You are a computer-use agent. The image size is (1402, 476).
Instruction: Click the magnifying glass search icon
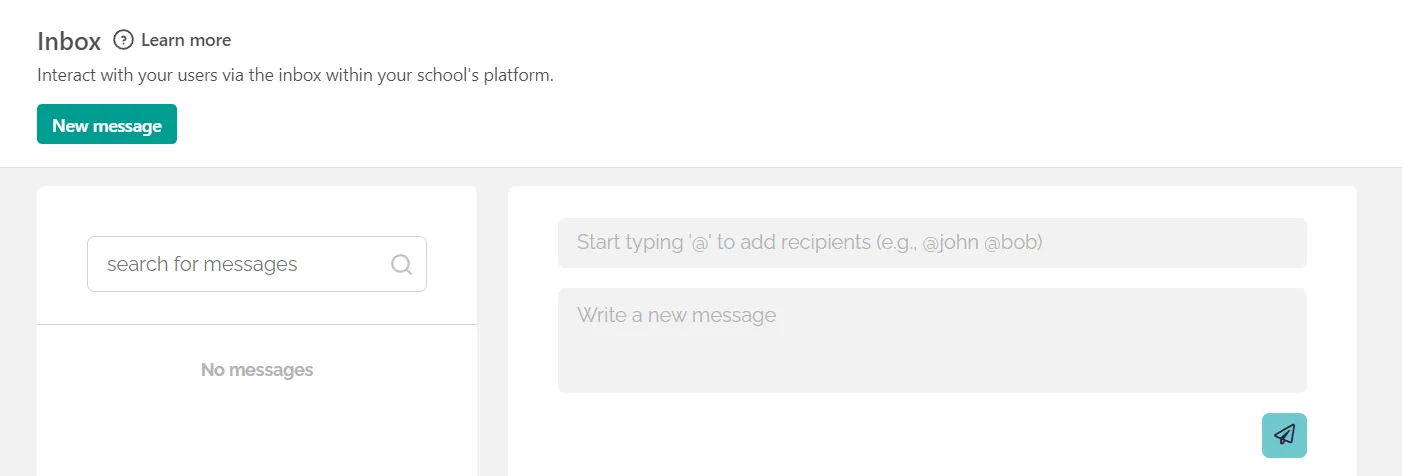(x=401, y=264)
